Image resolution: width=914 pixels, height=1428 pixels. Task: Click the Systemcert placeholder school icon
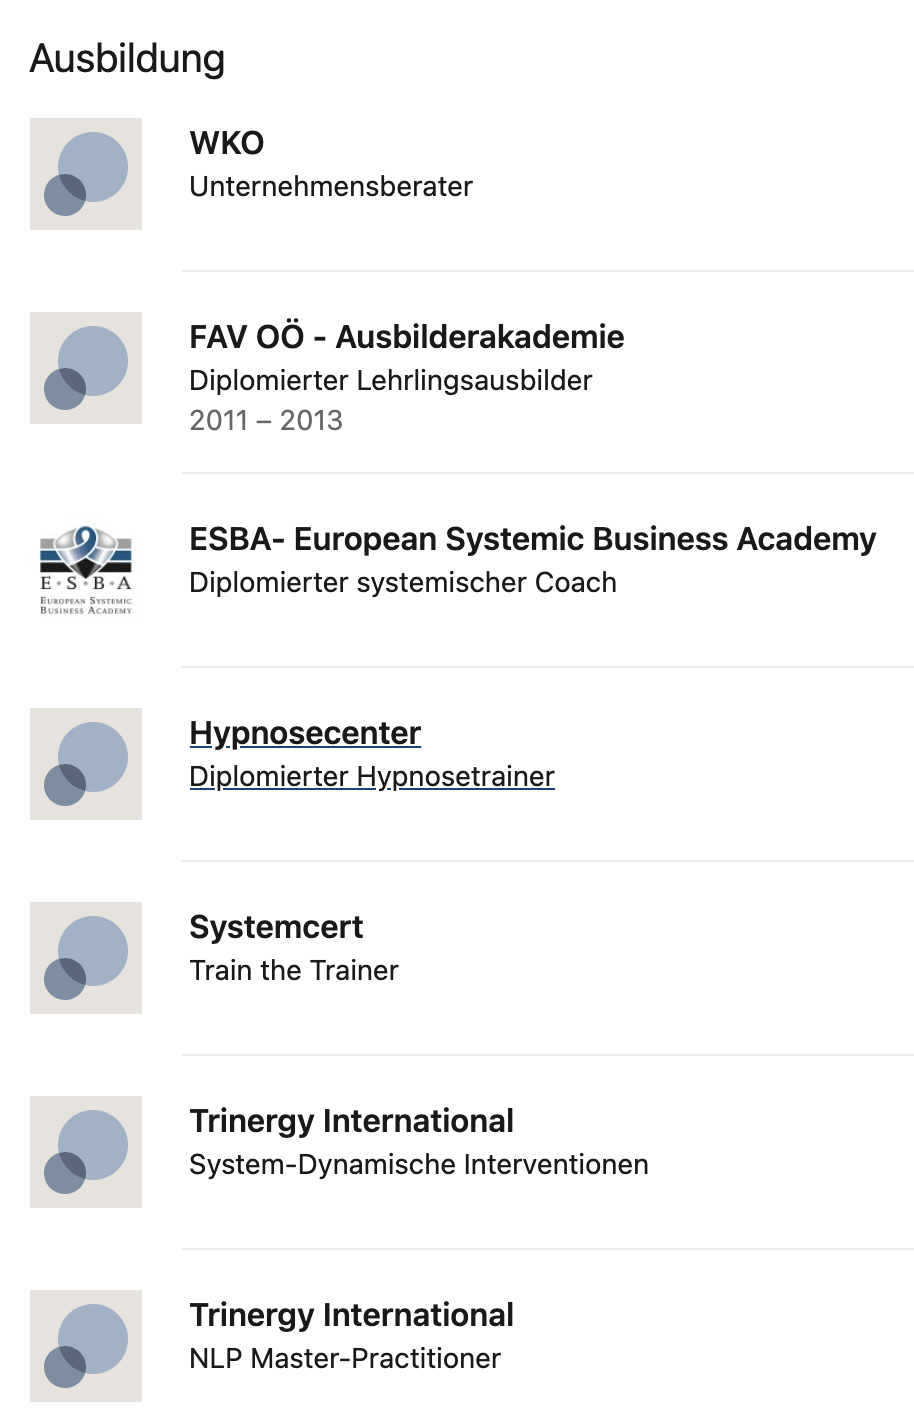tap(86, 958)
